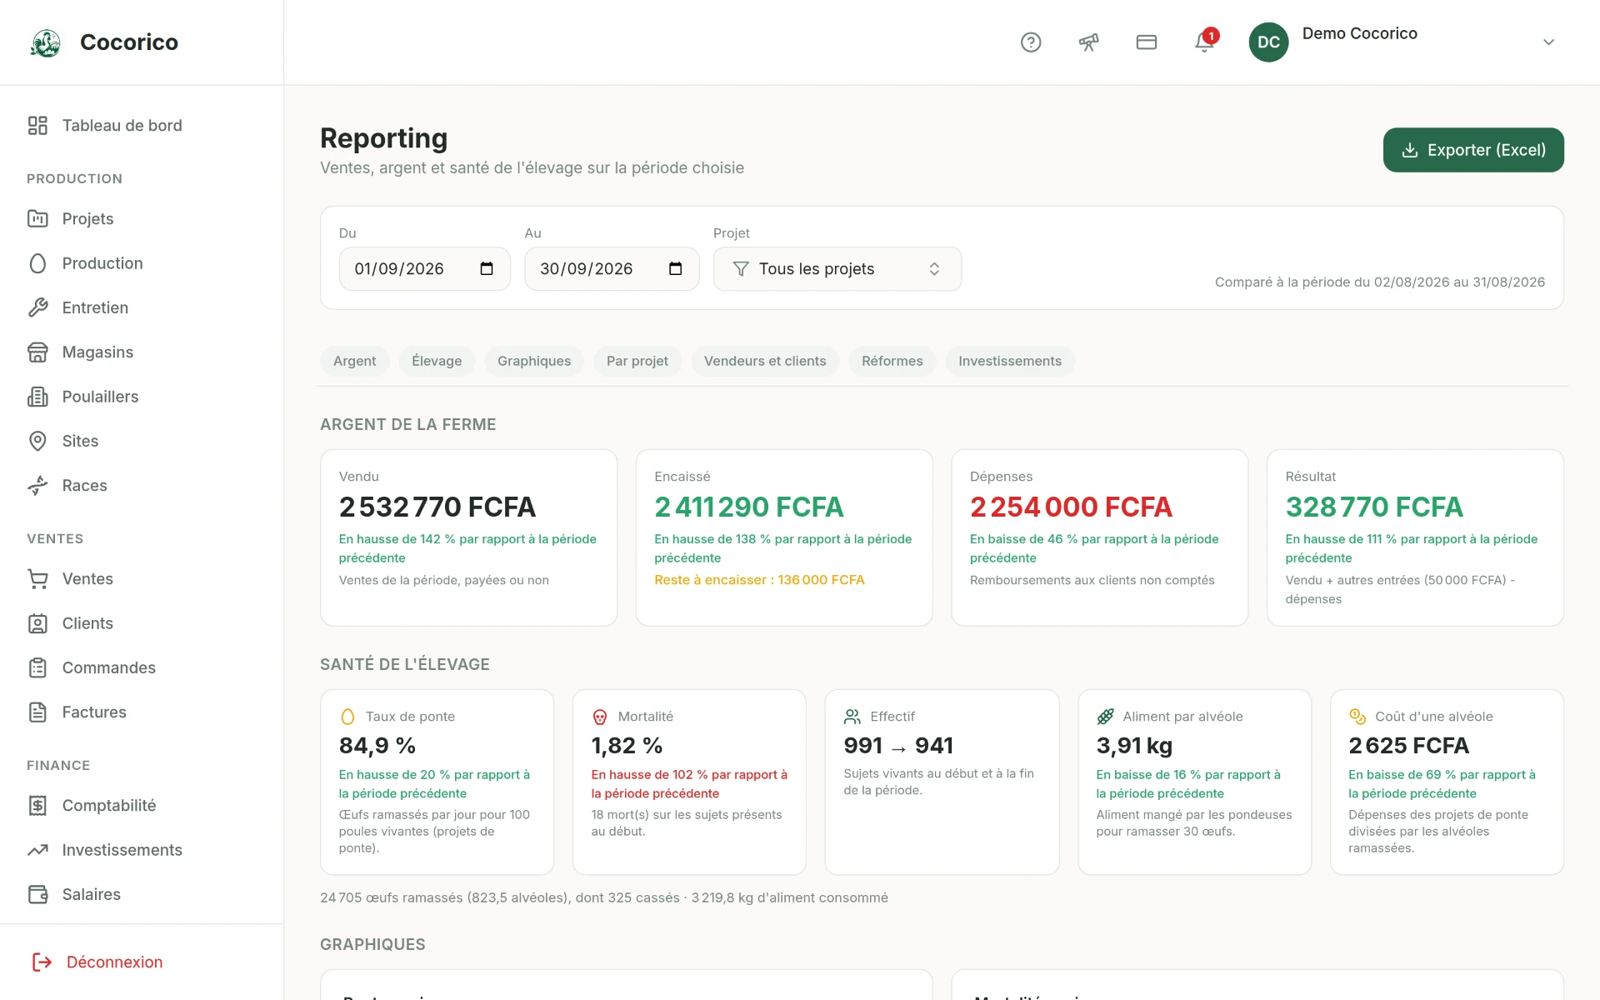
Task: Open calendar picker in Au date field
Action: 675,269
